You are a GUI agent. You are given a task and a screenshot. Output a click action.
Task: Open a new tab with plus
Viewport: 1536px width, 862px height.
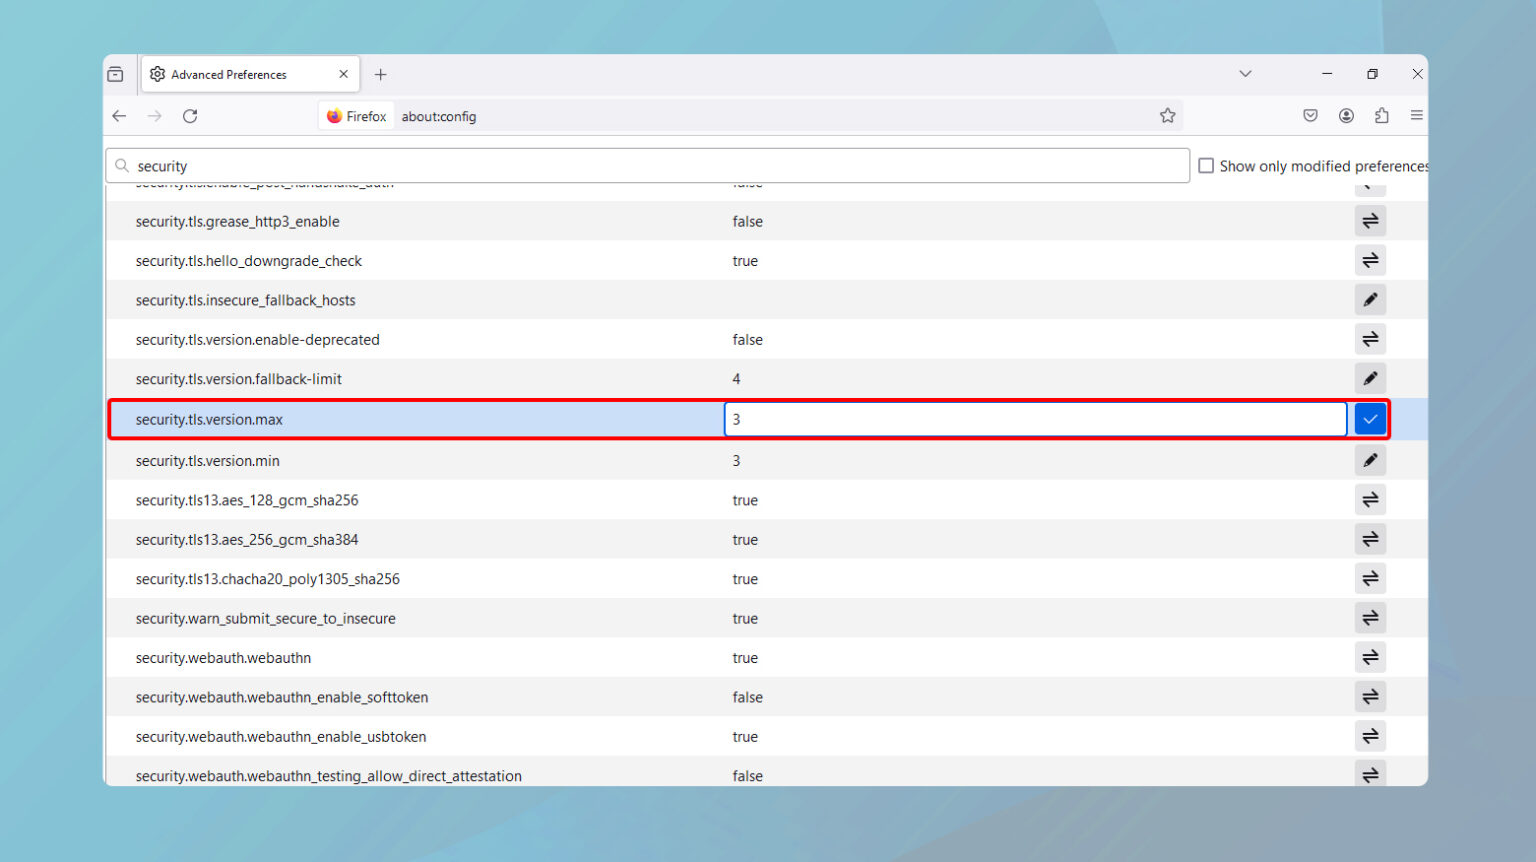click(380, 75)
